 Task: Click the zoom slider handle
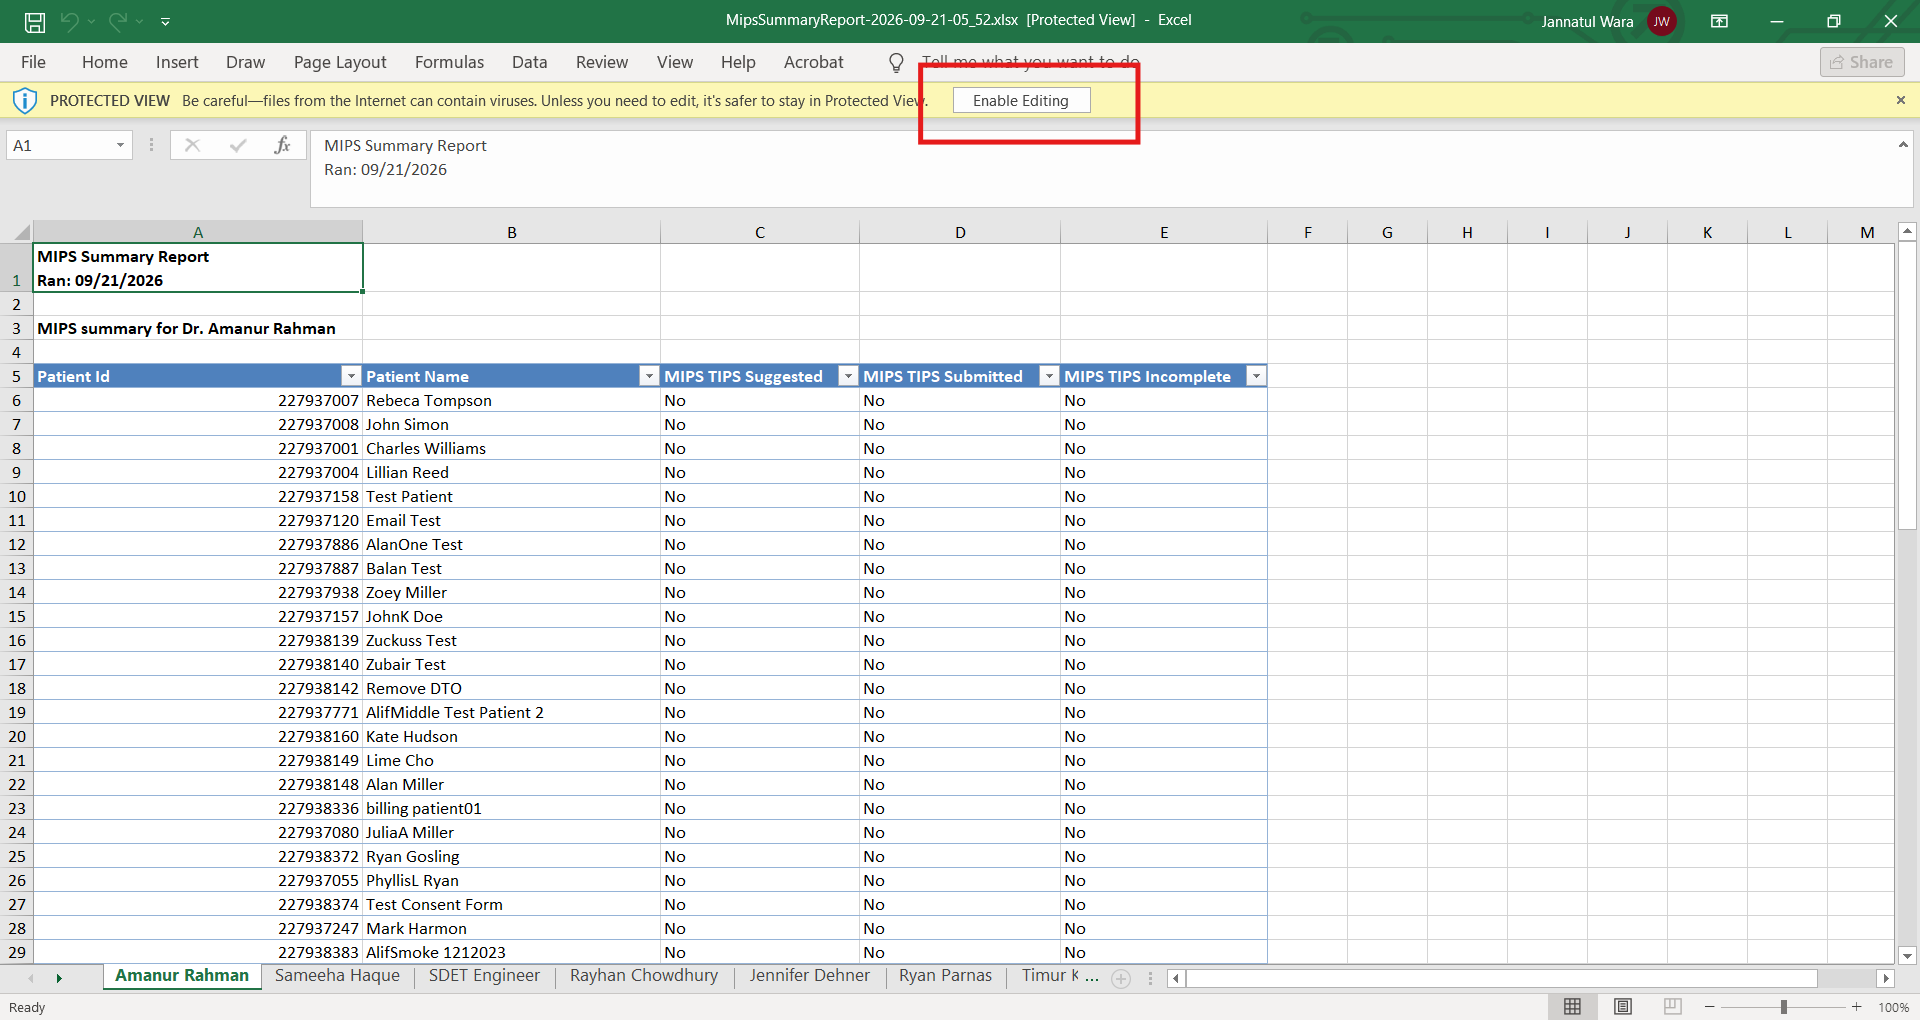[1783, 1007]
